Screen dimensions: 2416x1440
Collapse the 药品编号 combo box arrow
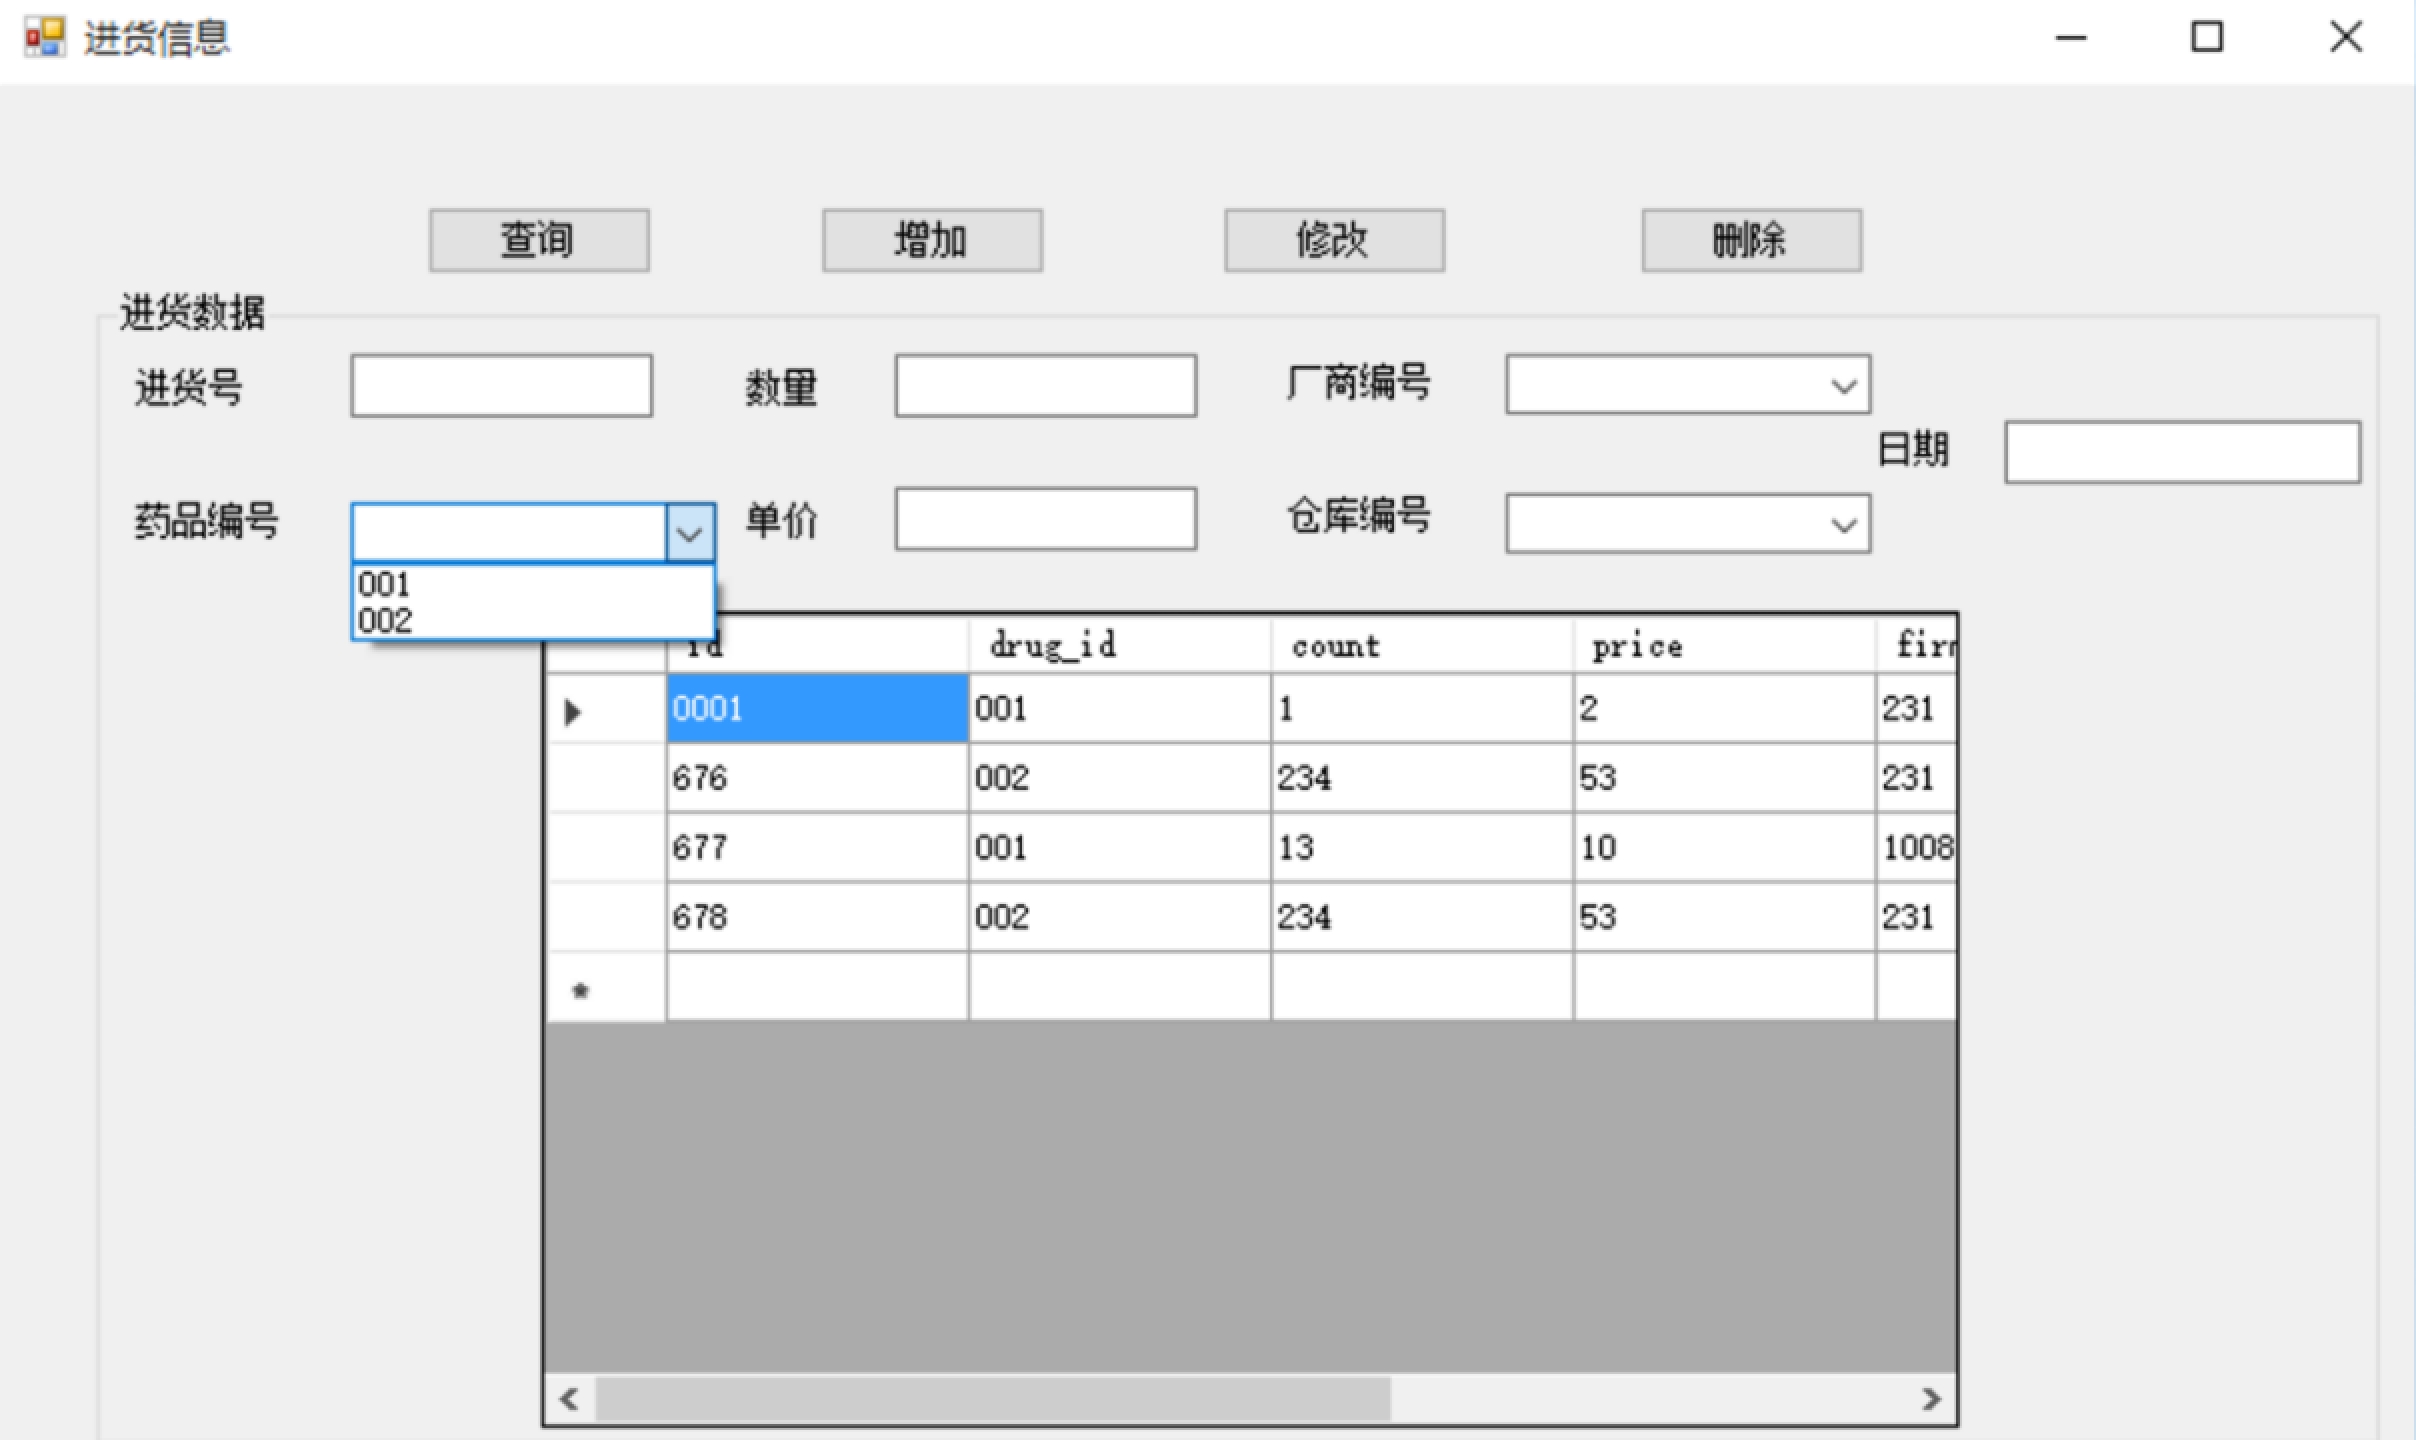(690, 532)
